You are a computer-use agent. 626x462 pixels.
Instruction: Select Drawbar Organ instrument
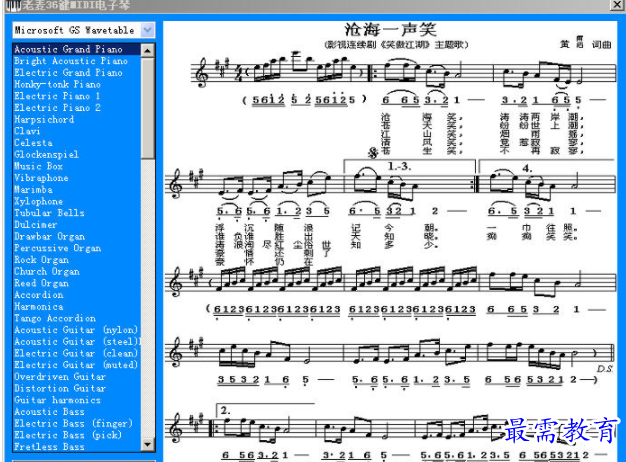77,236
